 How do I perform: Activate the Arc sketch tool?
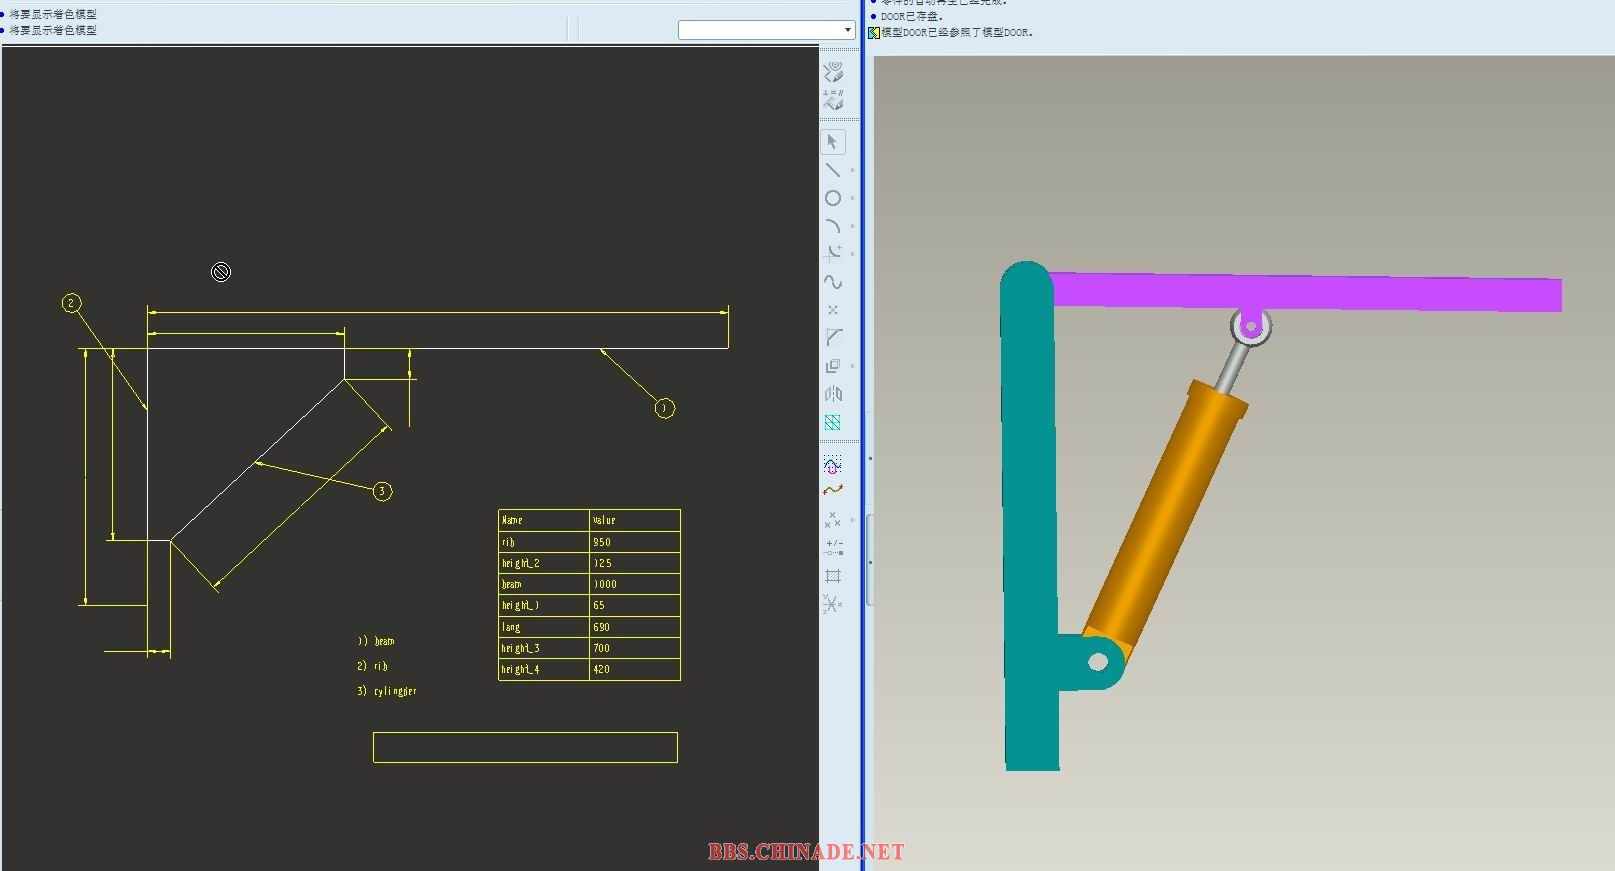832,226
